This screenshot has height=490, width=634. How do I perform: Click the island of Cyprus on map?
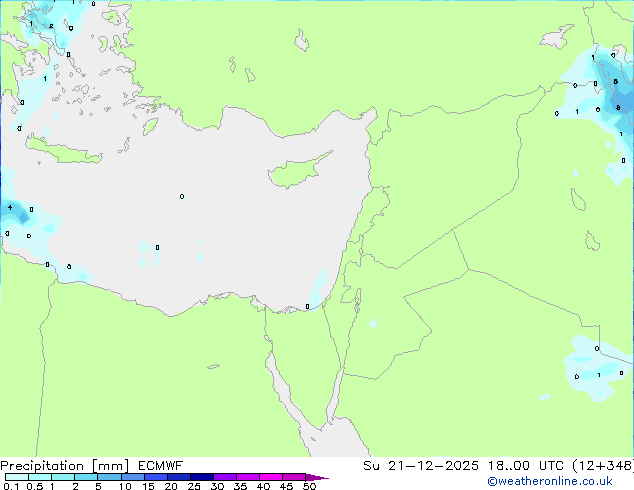(x=297, y=172)
